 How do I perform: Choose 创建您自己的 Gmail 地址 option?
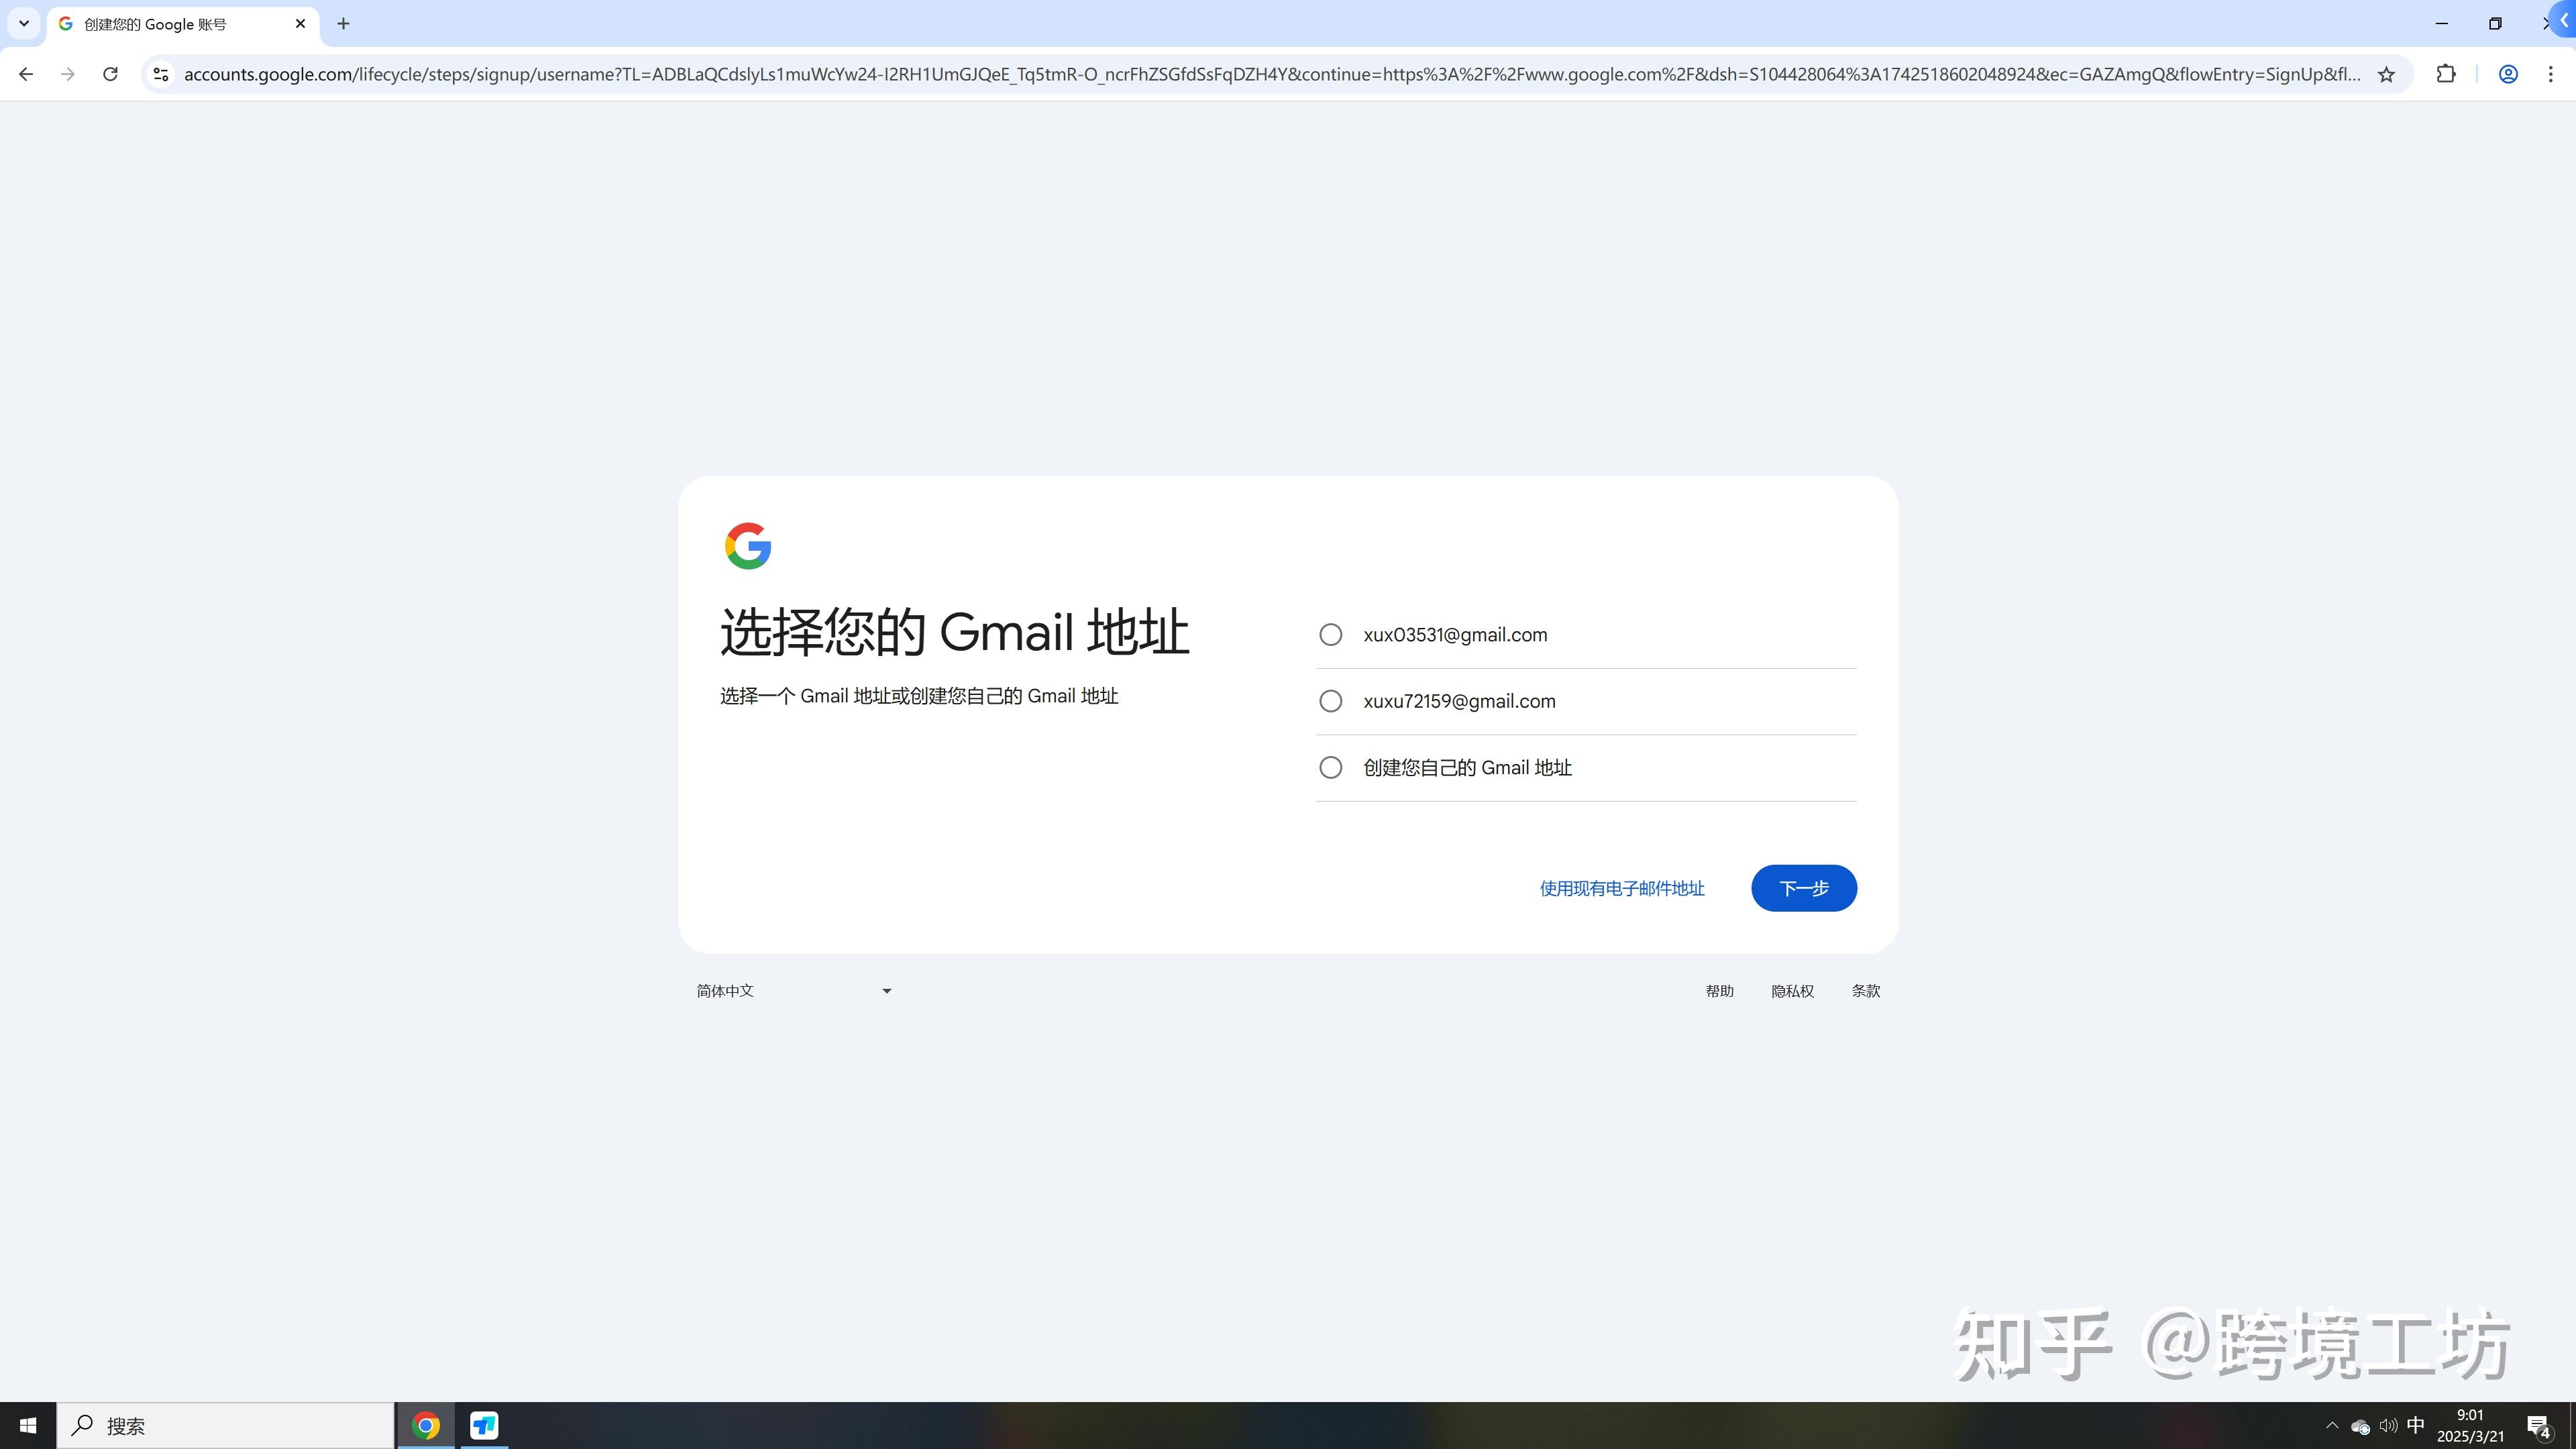(x=1330, y=767)
